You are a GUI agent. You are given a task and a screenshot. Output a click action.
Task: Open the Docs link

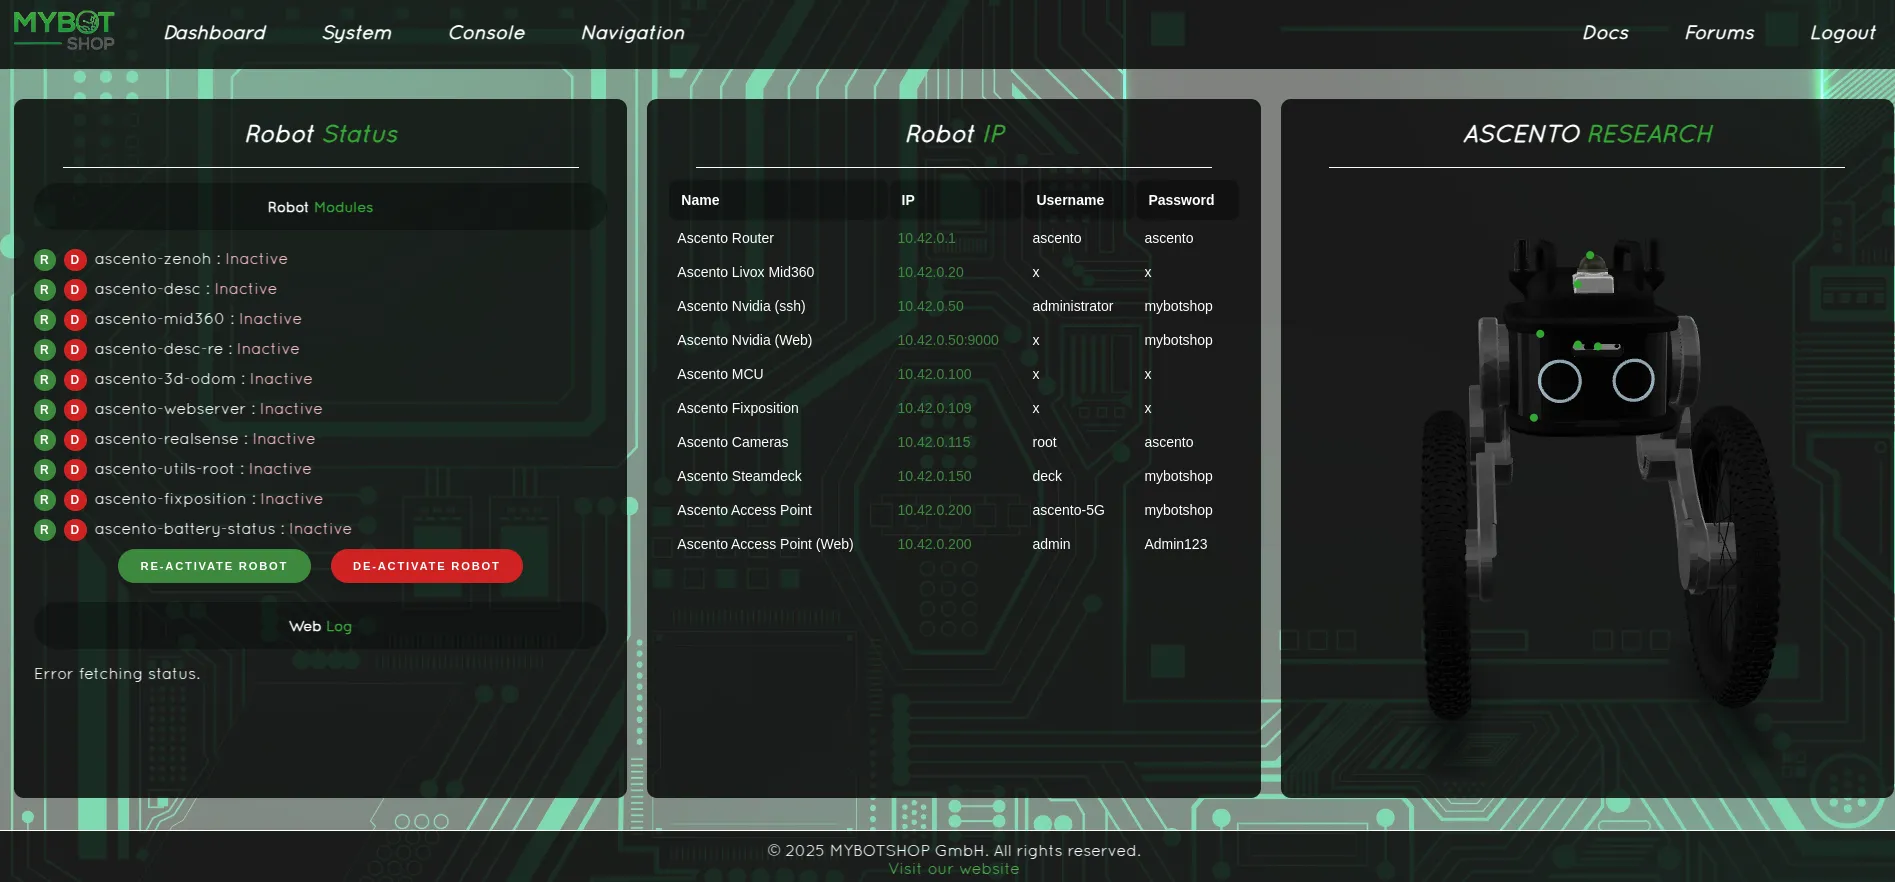pyautogui.click(x=1605, y=33)
